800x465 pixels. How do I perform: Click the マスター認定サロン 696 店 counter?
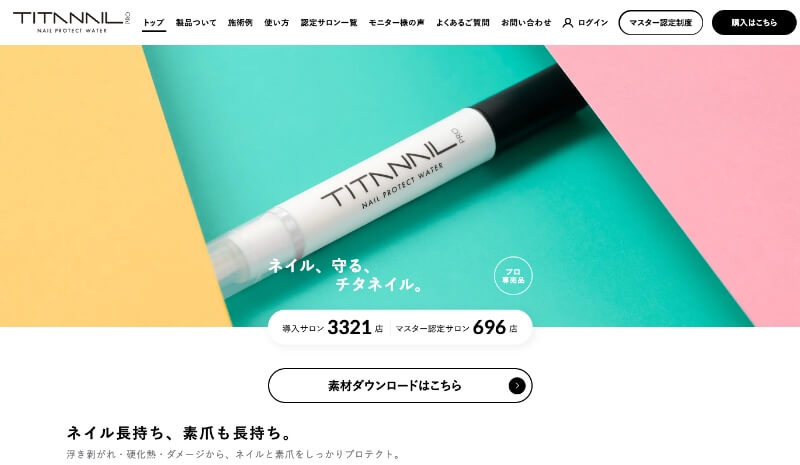(456, 328)
